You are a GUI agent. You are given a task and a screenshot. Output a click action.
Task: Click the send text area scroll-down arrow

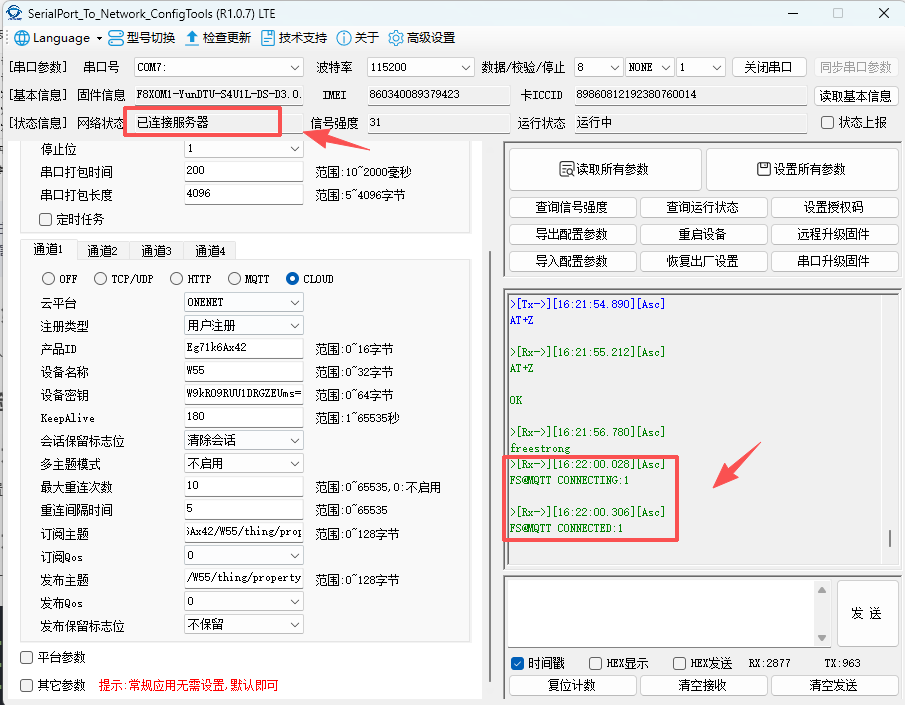[822, 638]
